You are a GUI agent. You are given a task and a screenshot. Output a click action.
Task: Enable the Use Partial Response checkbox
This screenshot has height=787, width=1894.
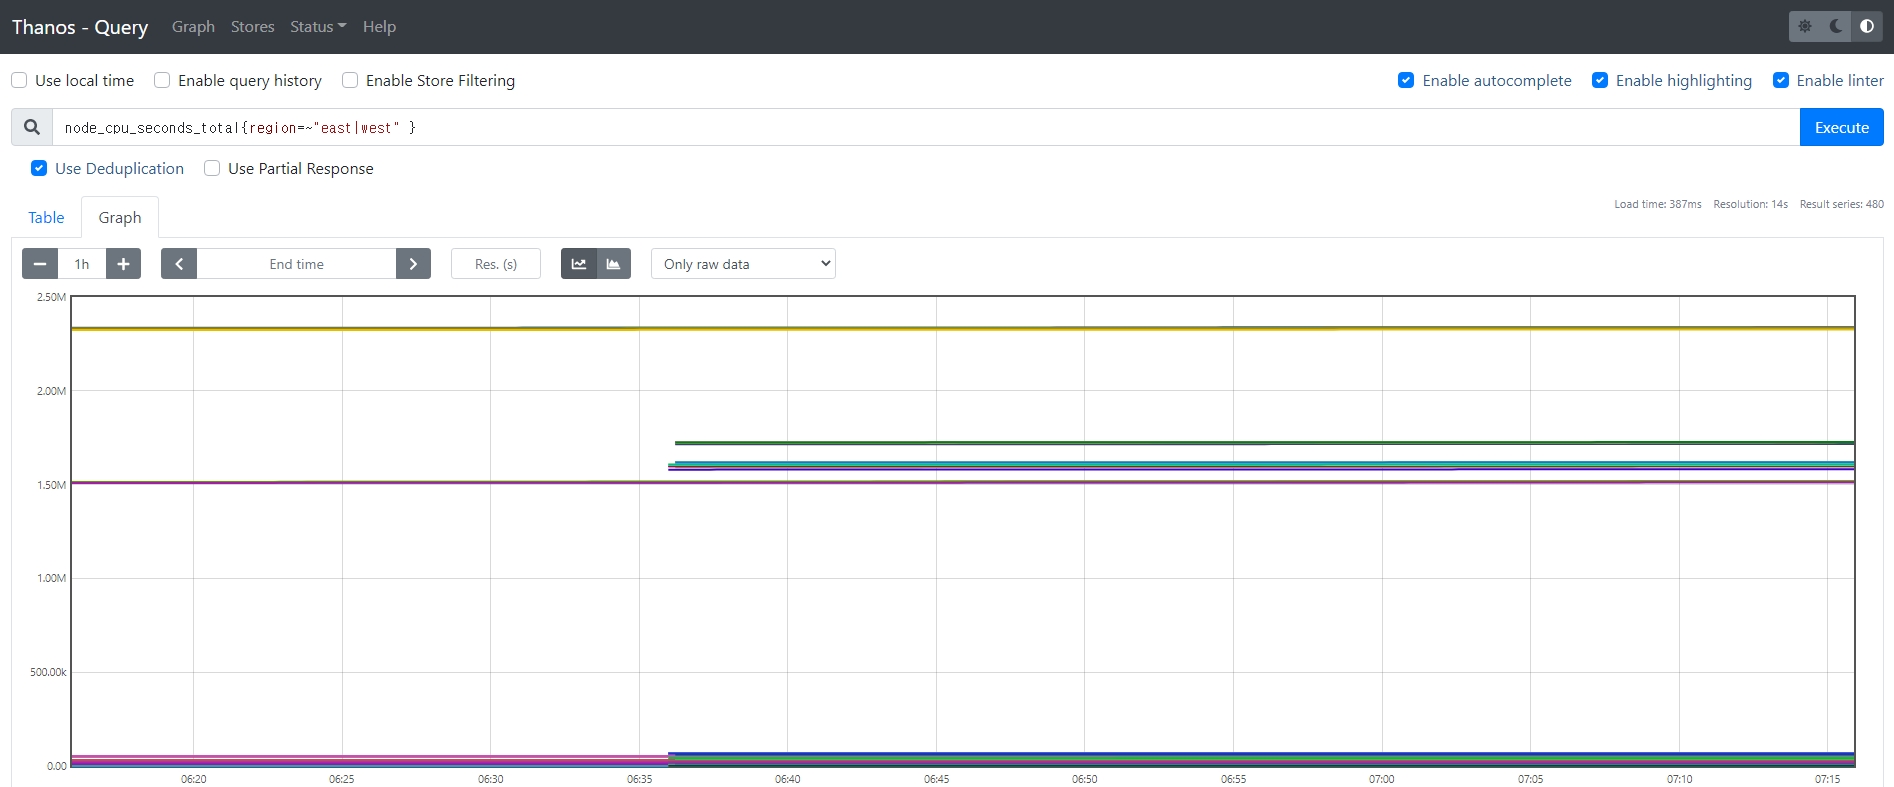click(x=212, y=168)
